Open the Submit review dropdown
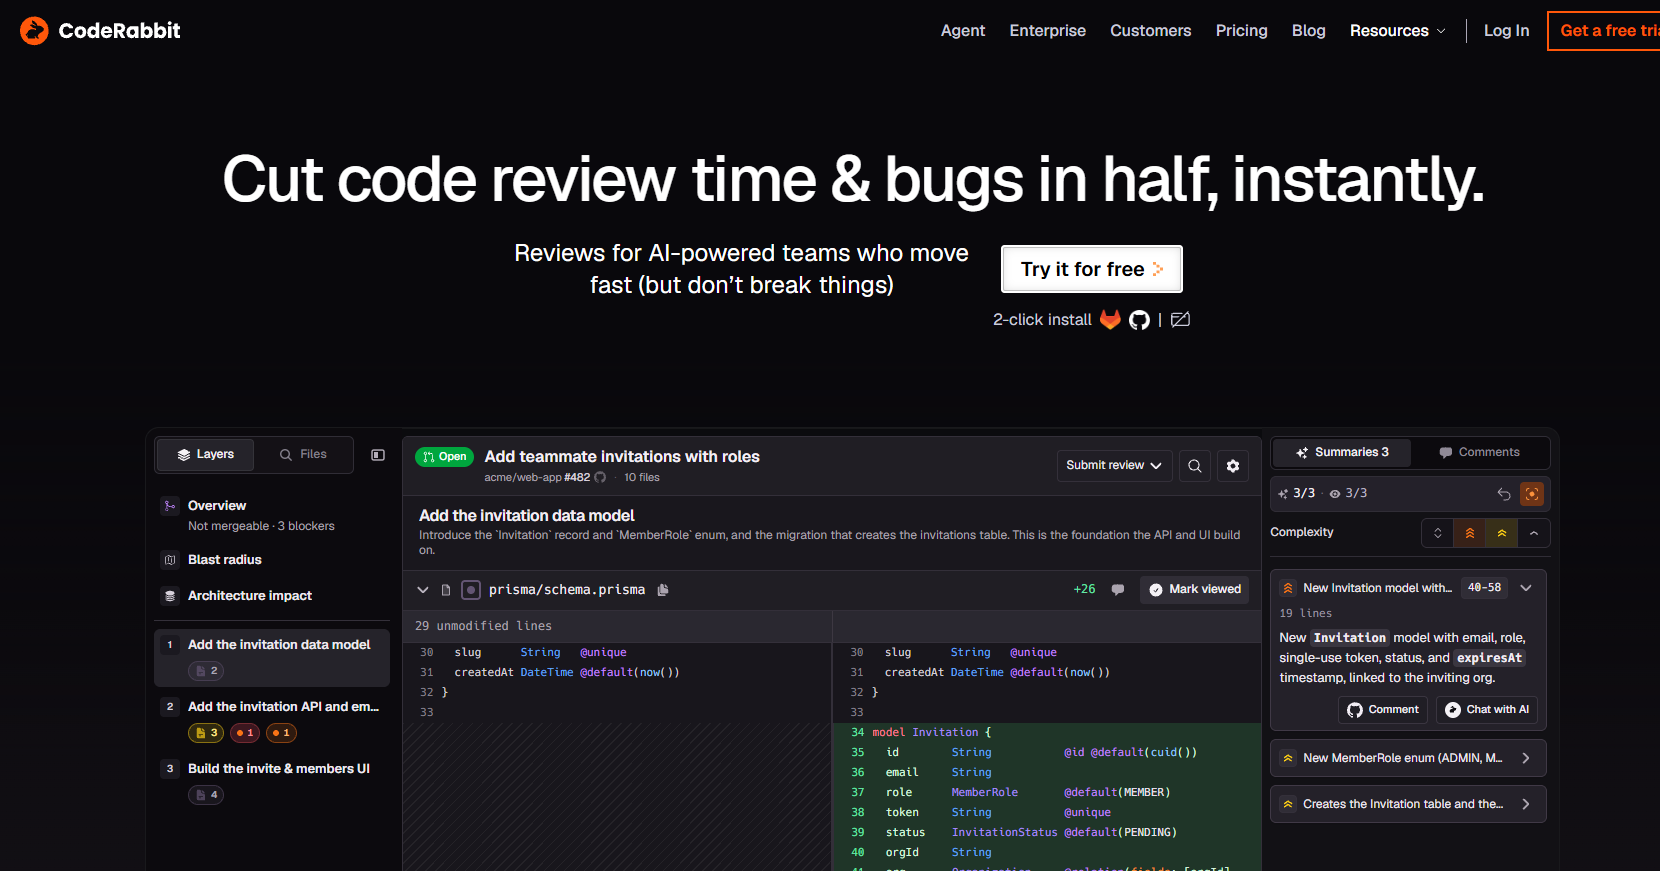Screen dimensions: 1660x871 tap(1114, 466)
